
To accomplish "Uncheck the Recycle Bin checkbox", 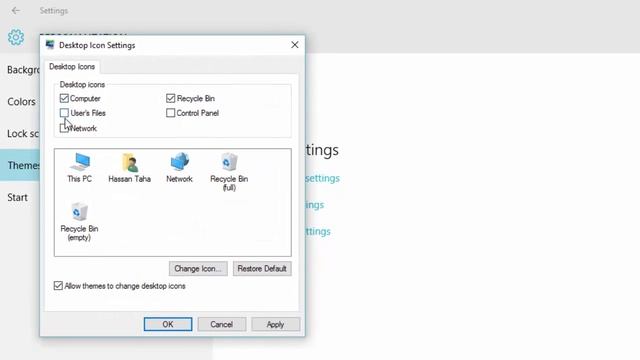I will (x=171, y=98).
